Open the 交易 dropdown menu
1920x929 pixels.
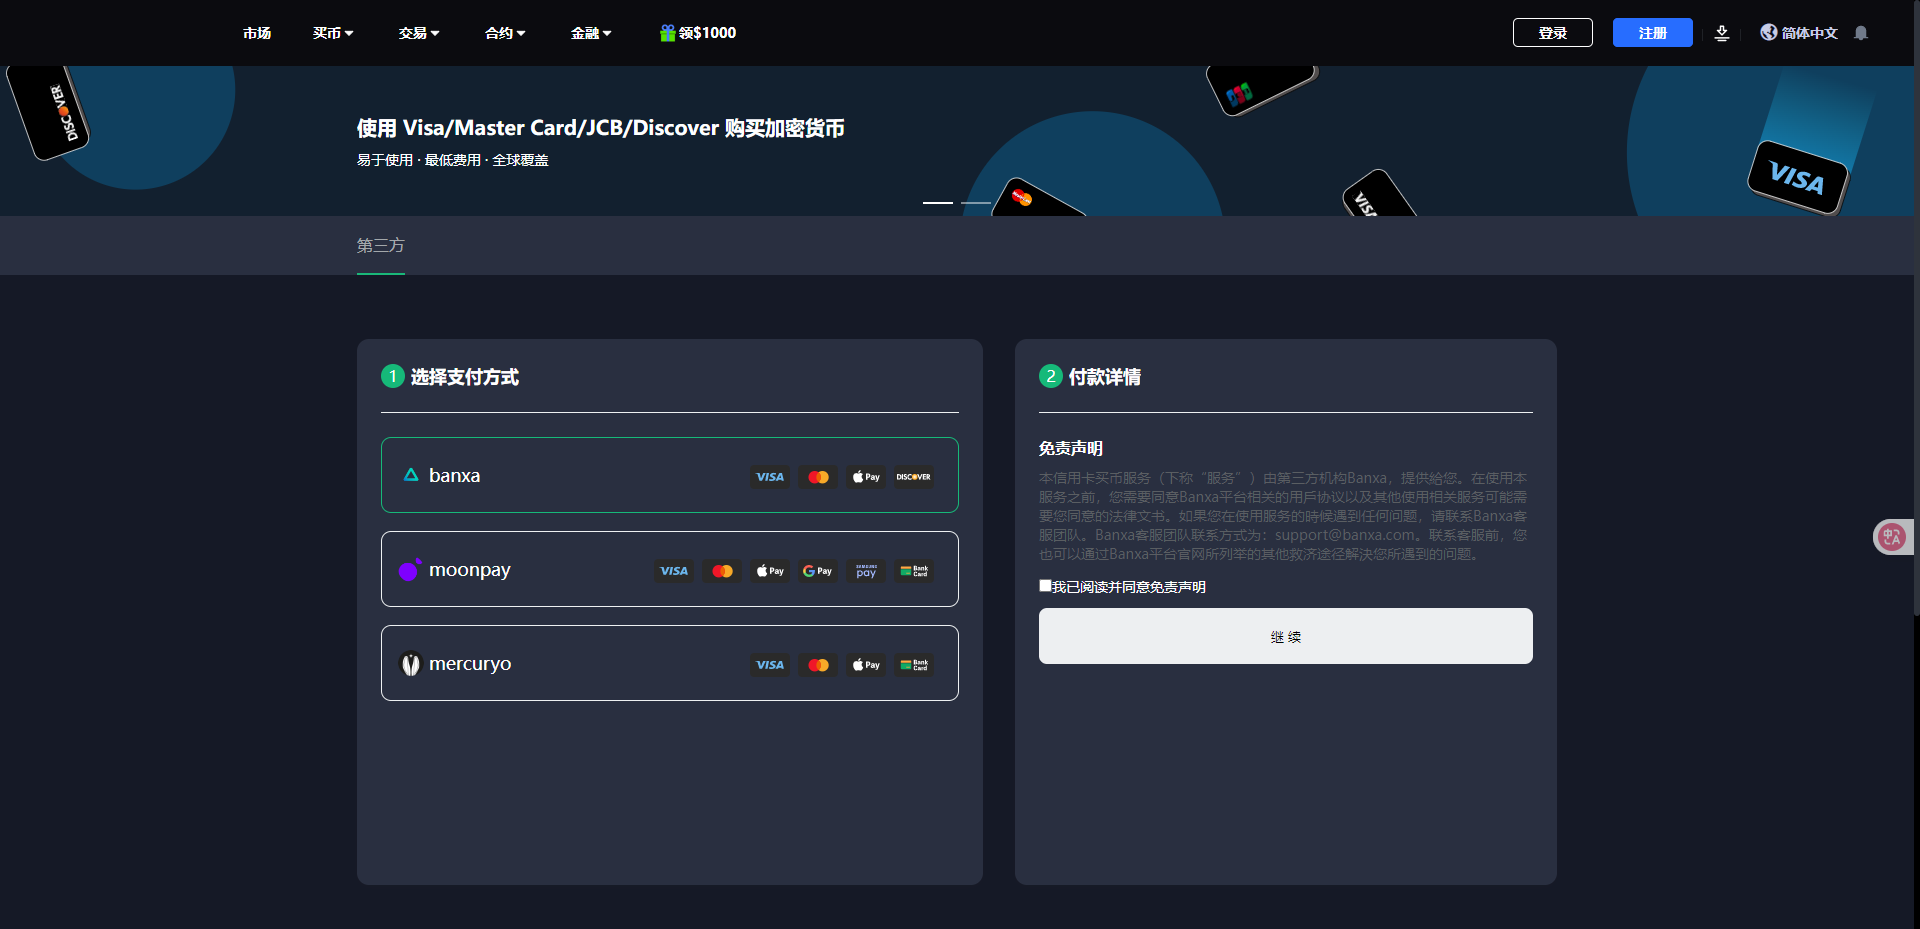pos(418,33)
